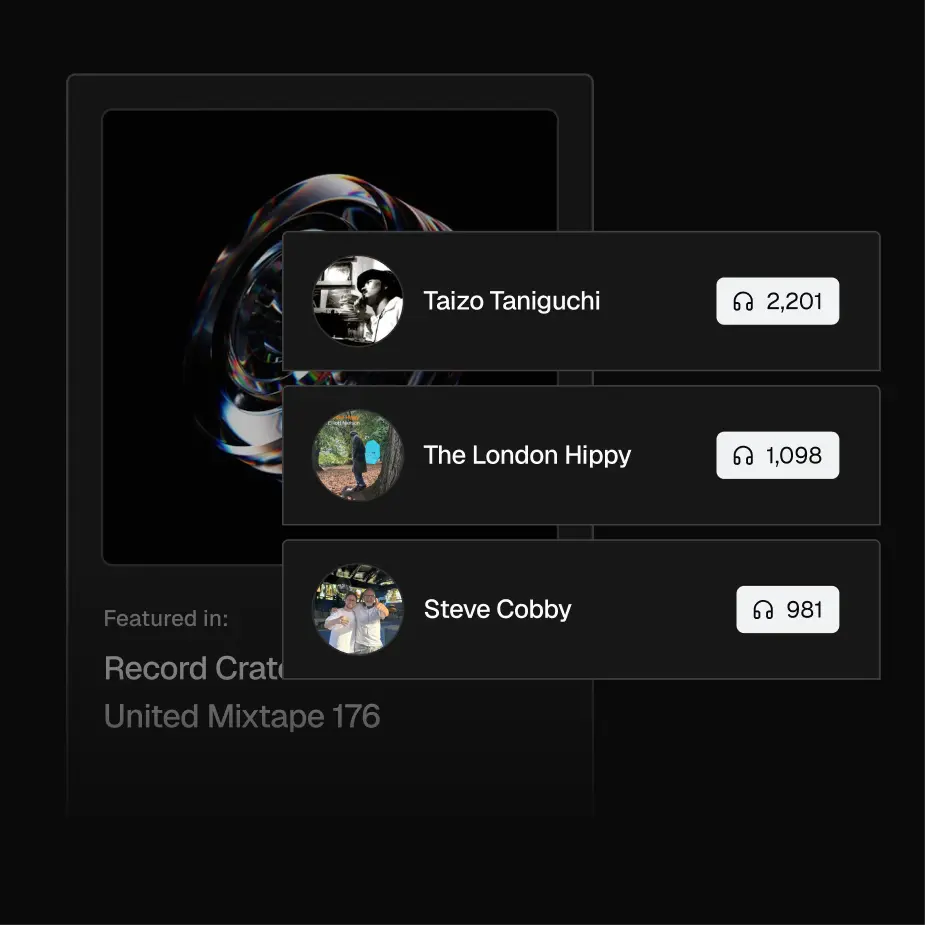Select The London Hippy name
Image resolution: width=925 pixels, height=925 pixels.
(527, 455)
